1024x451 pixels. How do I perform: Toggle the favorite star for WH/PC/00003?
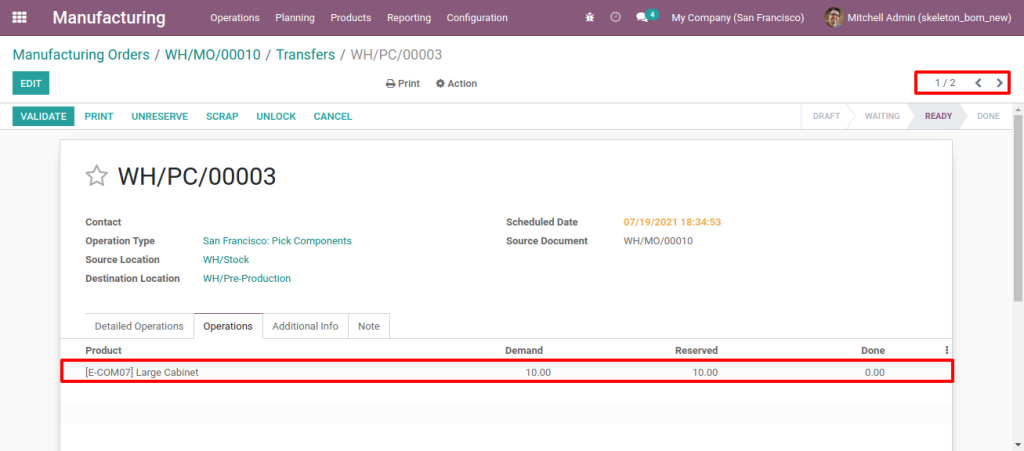click(96, 177)
